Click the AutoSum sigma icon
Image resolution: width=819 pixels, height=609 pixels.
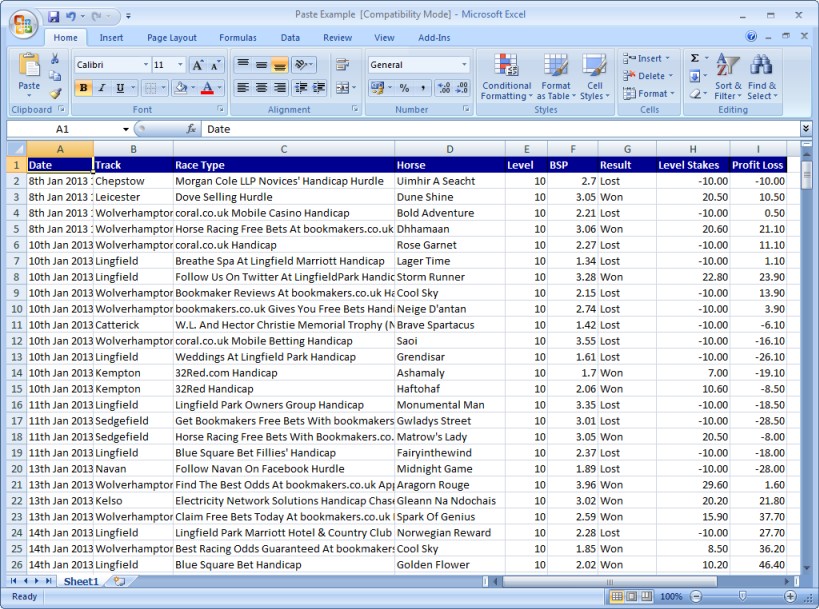pyautogui.click(x=695, y=58)
